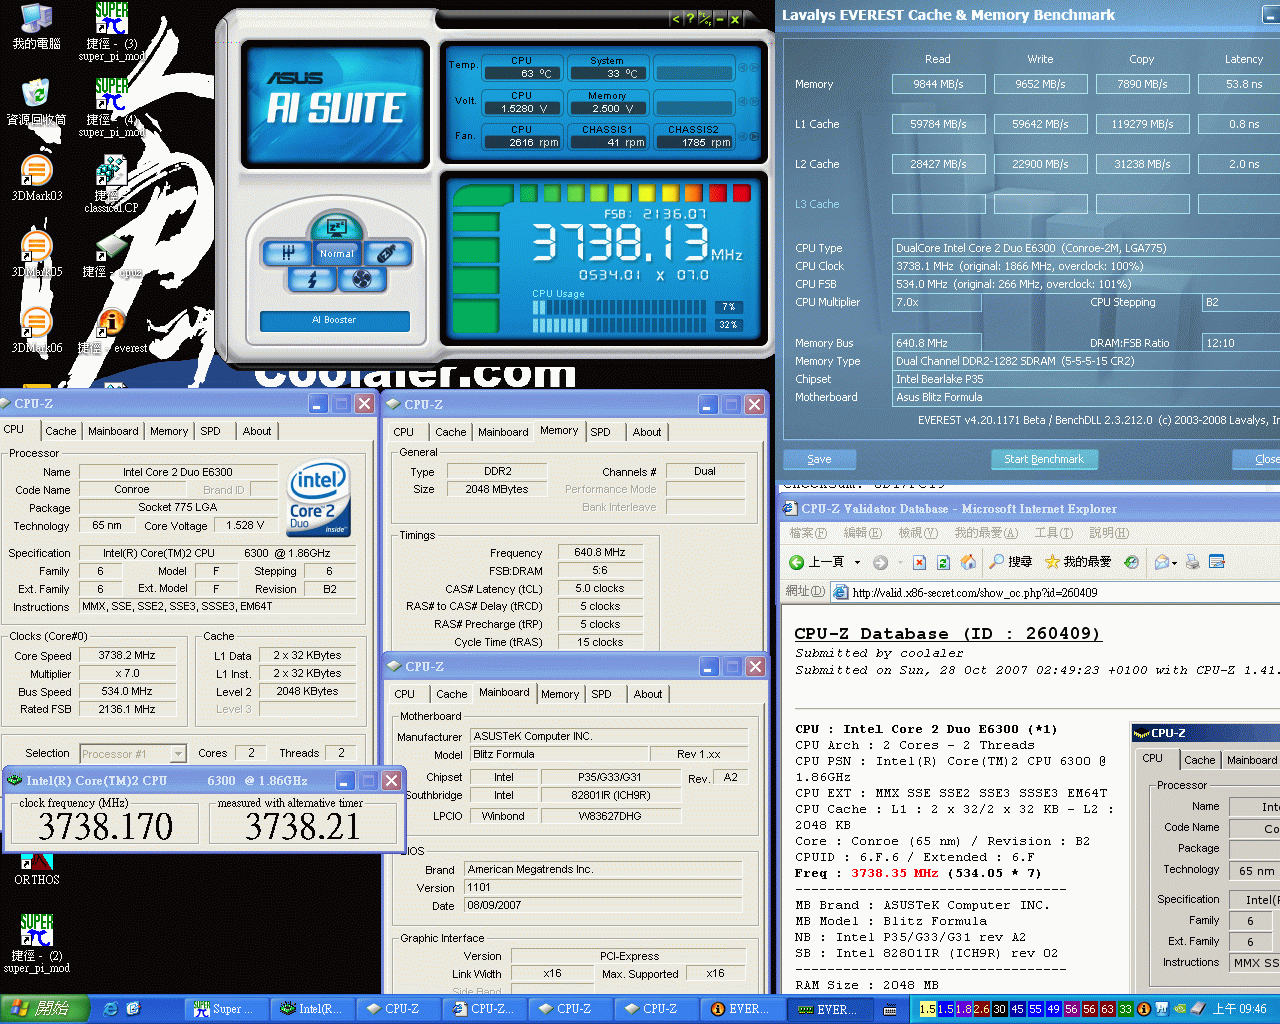Open the IE 編輯(E) menu
This screenshot has width=1280, height=1024.
click(862, 533)
